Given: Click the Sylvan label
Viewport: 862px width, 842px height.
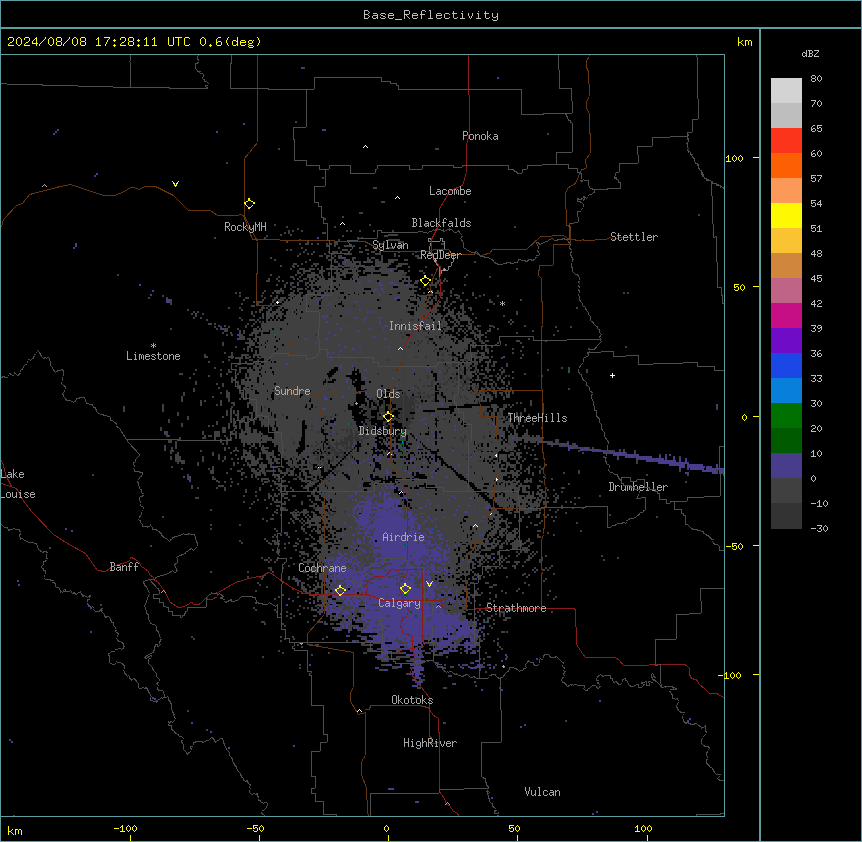Looking at the screenshot, I should coord(390,245).
